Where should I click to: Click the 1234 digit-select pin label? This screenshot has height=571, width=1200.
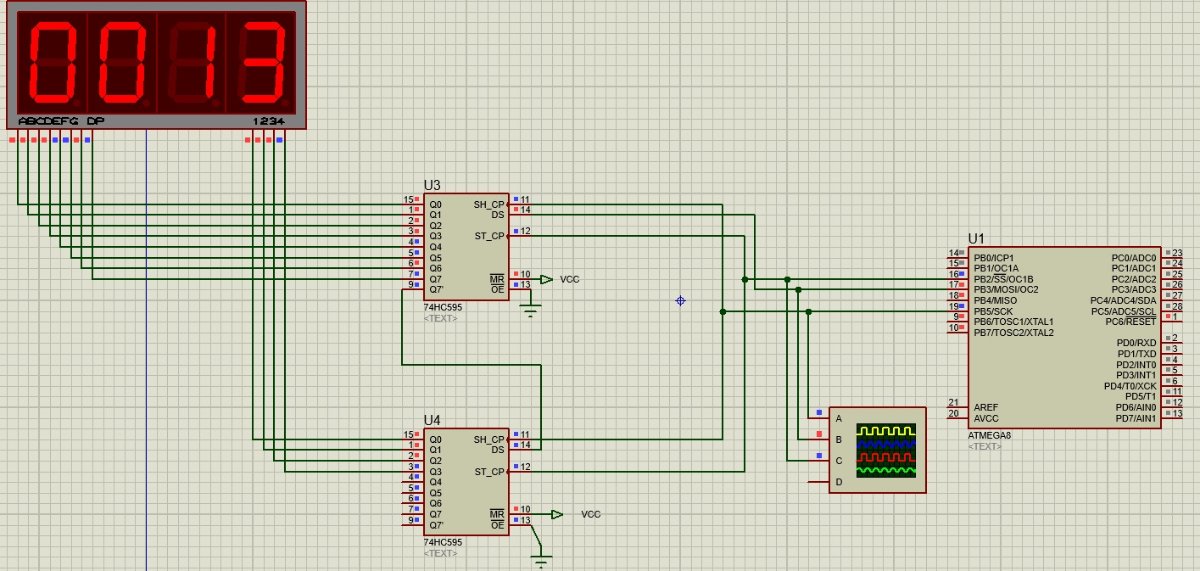tap(268, 121)
